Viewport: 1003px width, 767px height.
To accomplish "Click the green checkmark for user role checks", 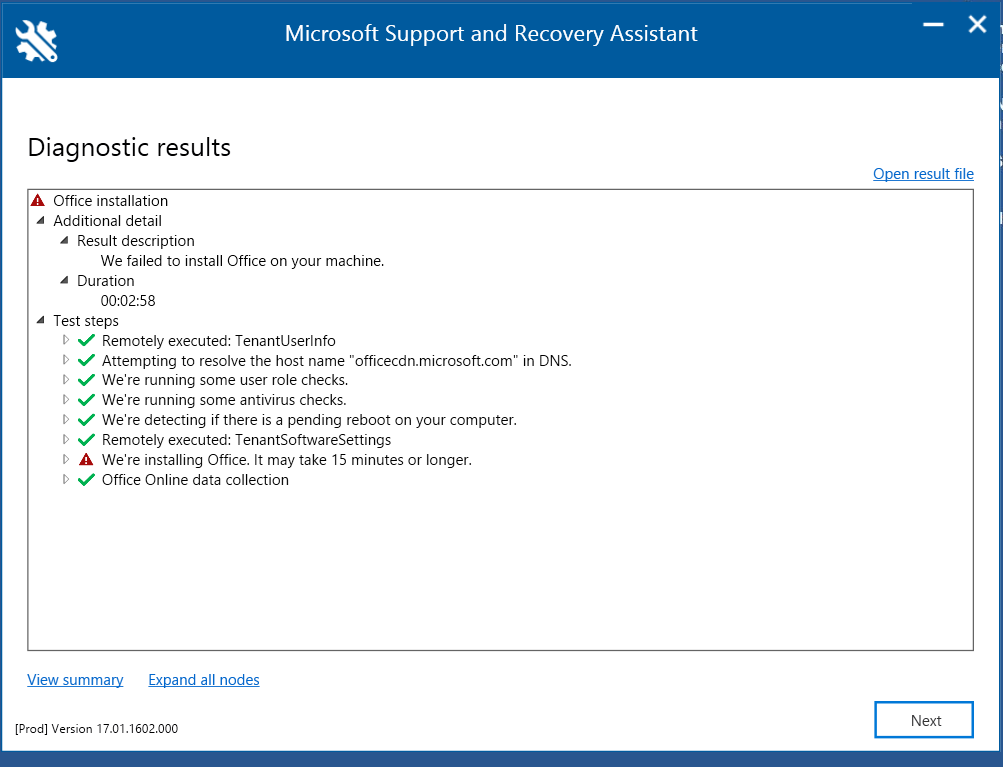I will [86, 380].
